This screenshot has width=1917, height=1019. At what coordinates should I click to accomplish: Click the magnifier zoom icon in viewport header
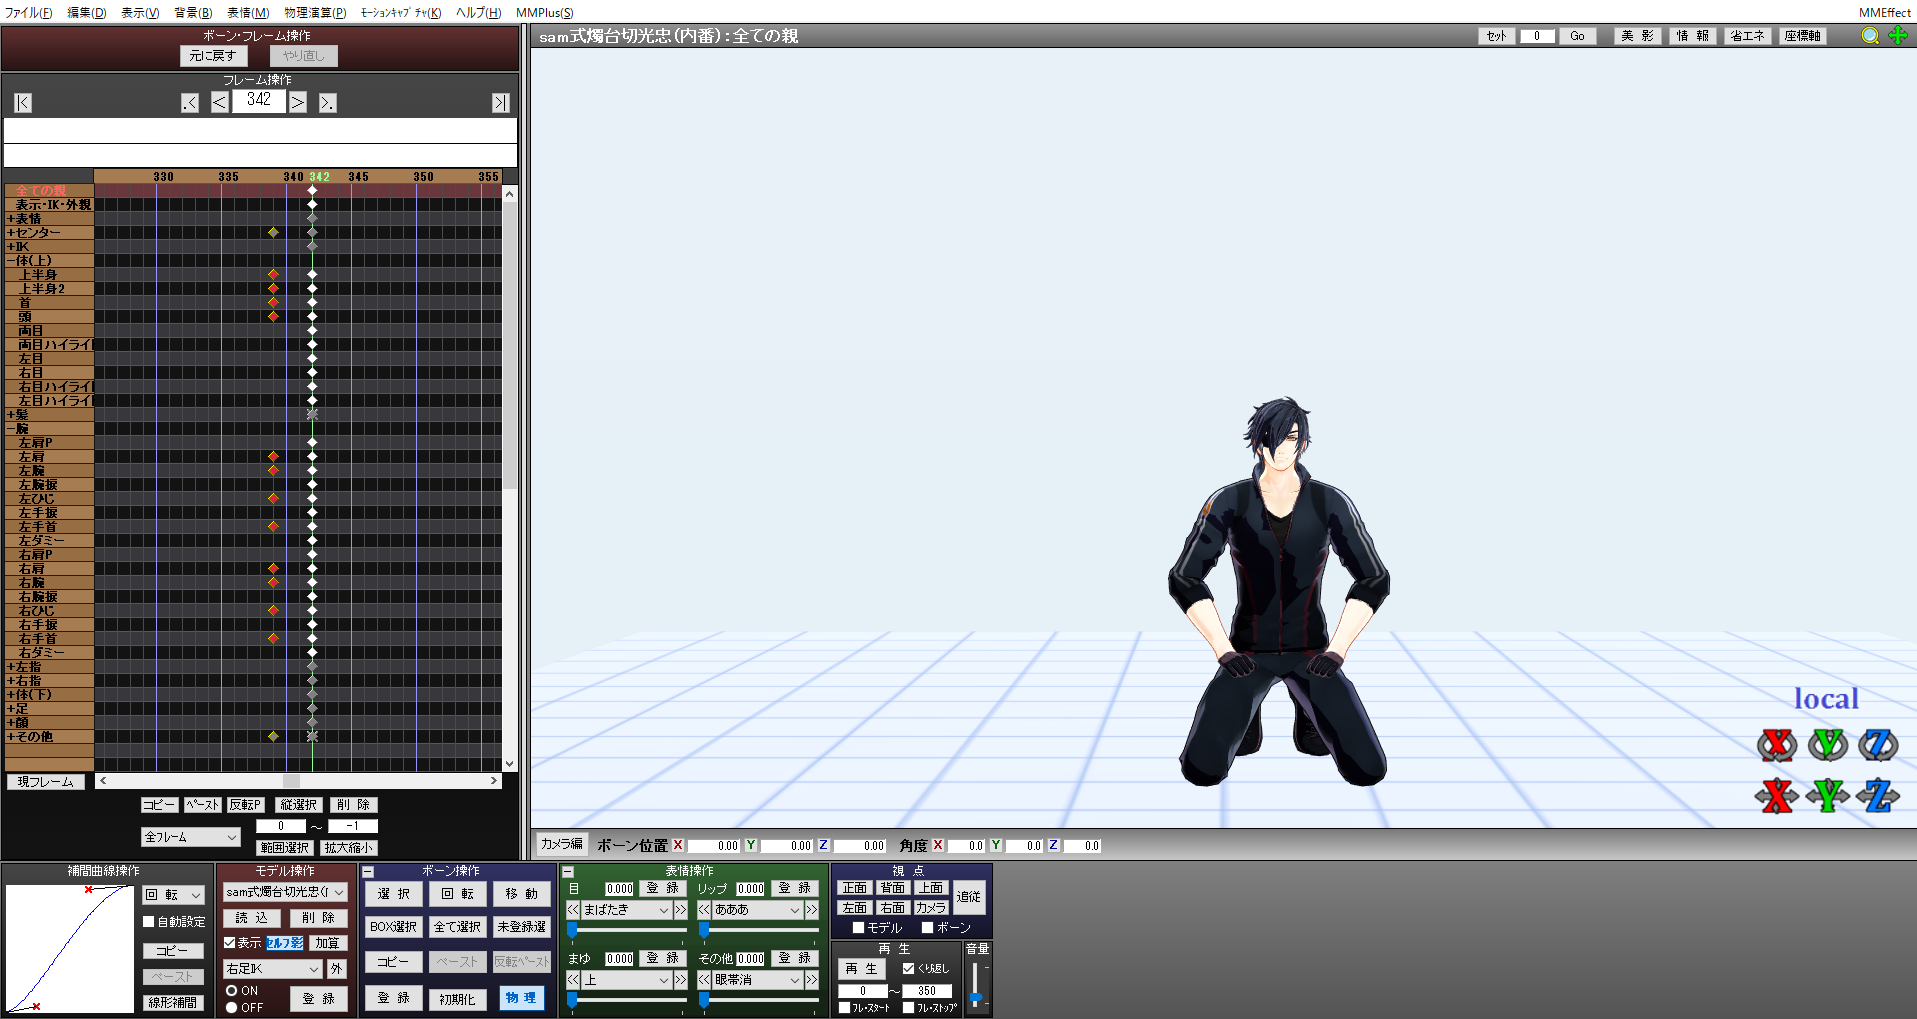click(1870, 36)
